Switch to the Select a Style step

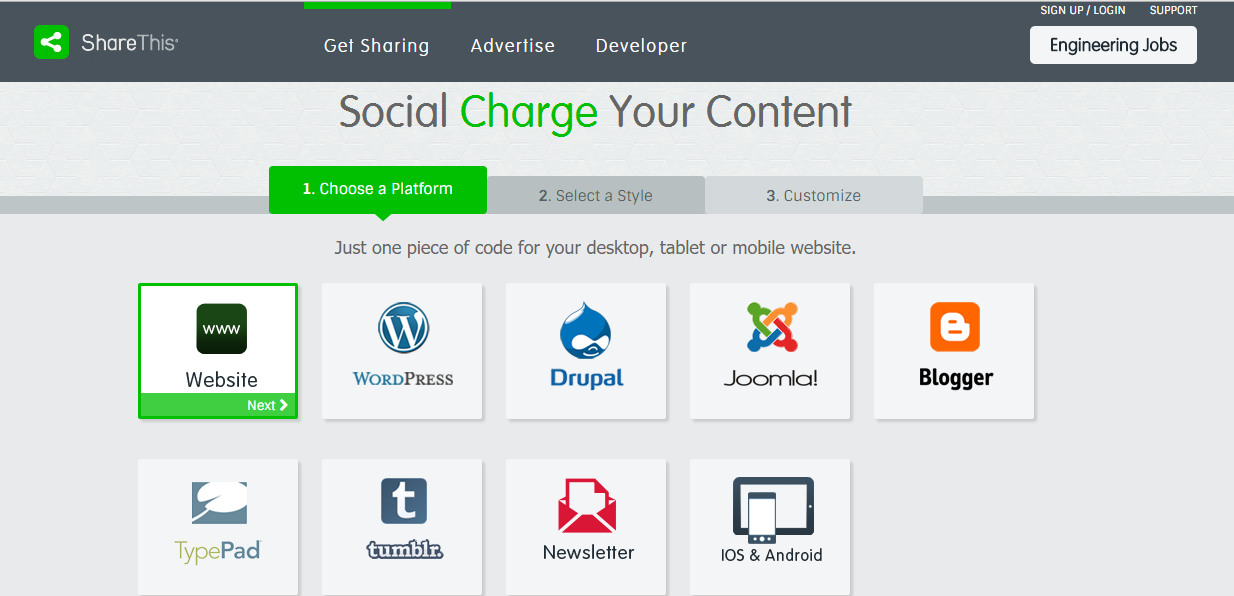[x=596, y=194]
